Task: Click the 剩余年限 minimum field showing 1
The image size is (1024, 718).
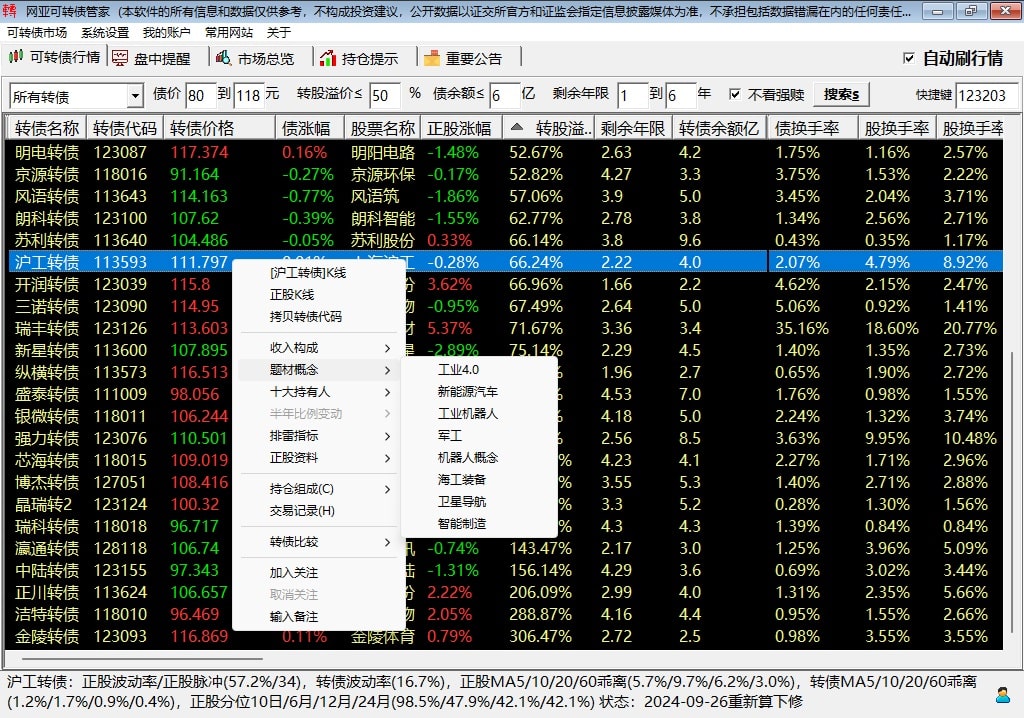Action: point(632,95)
